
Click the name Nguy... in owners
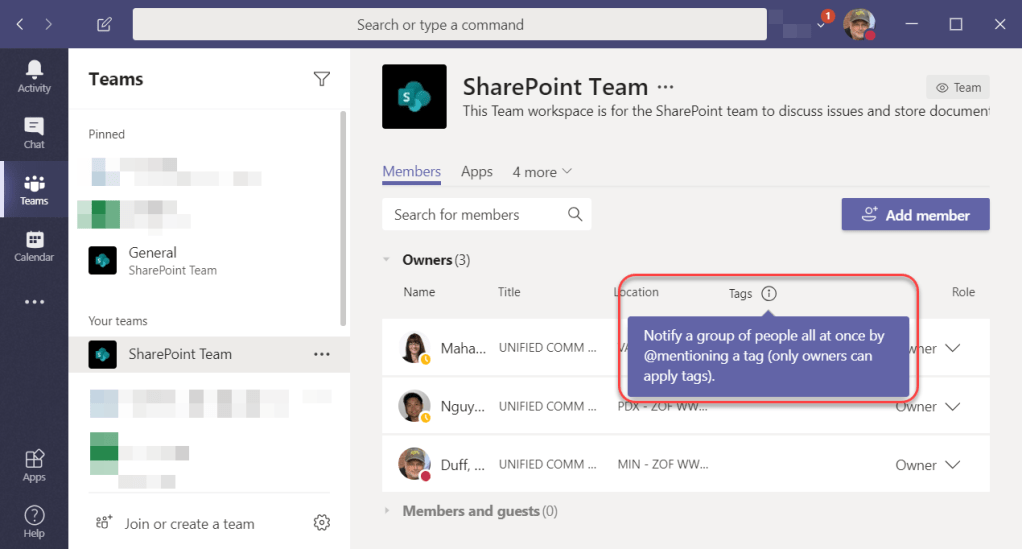[463, 406]
